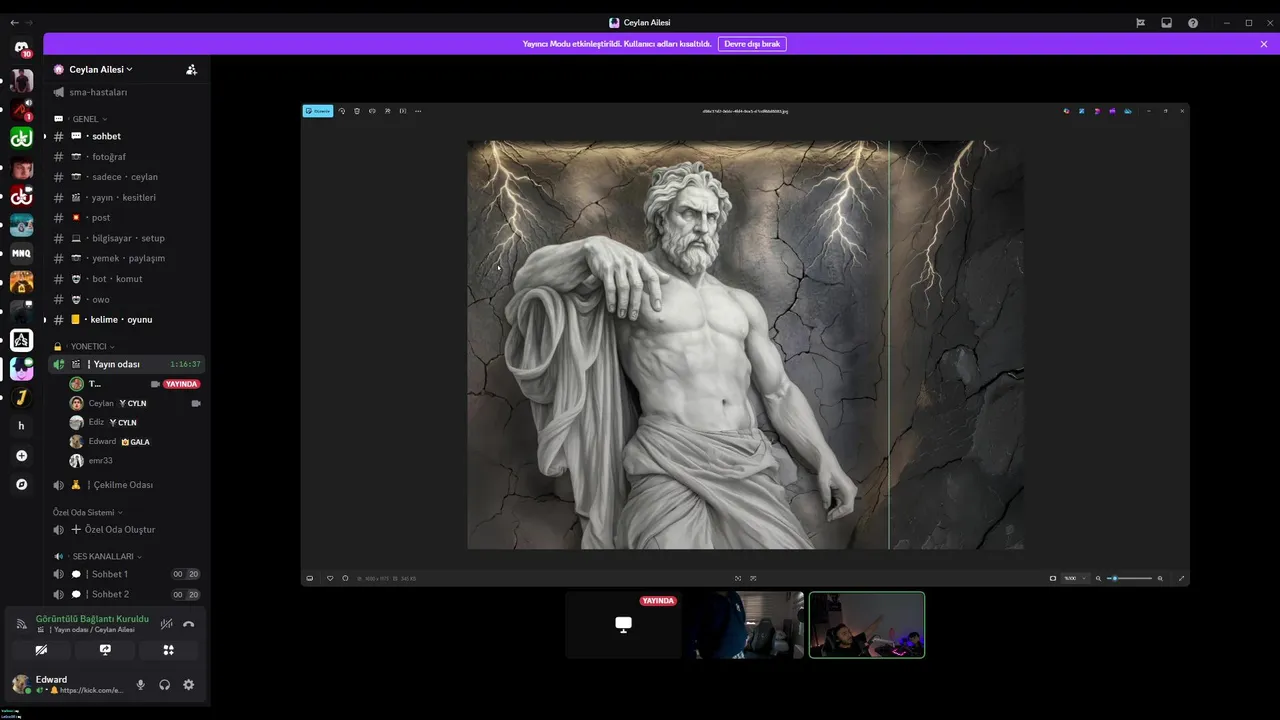This screenshot has width=1280, height=720.
Task: Open the MNQ server icon
Action: [21, 253]
